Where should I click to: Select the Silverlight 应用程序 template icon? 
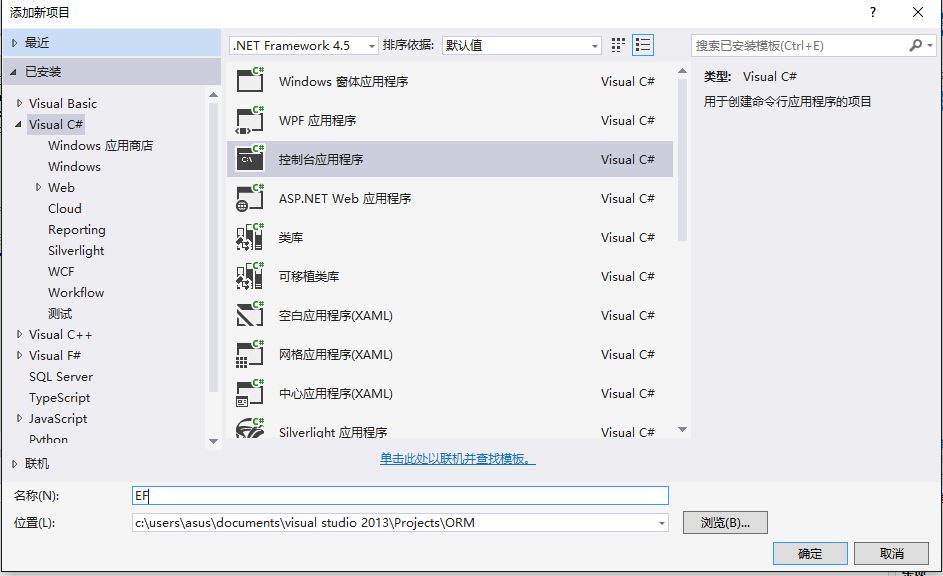click(x=250, y=428)
